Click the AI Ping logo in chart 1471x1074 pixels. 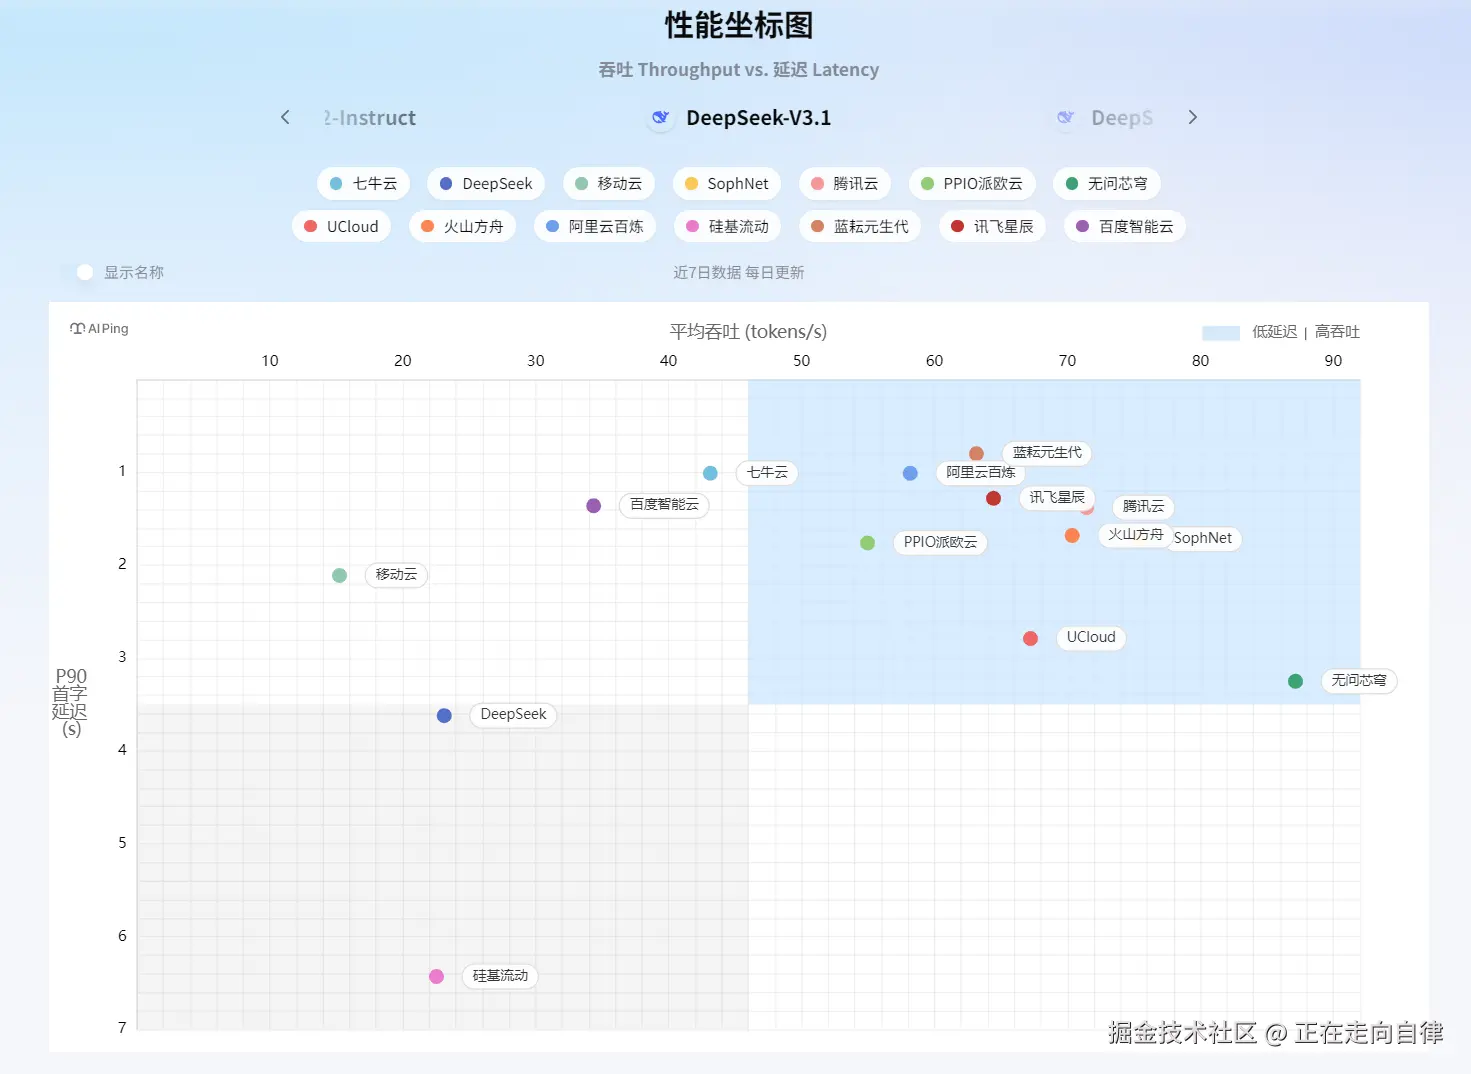click(x=99, y=329)
